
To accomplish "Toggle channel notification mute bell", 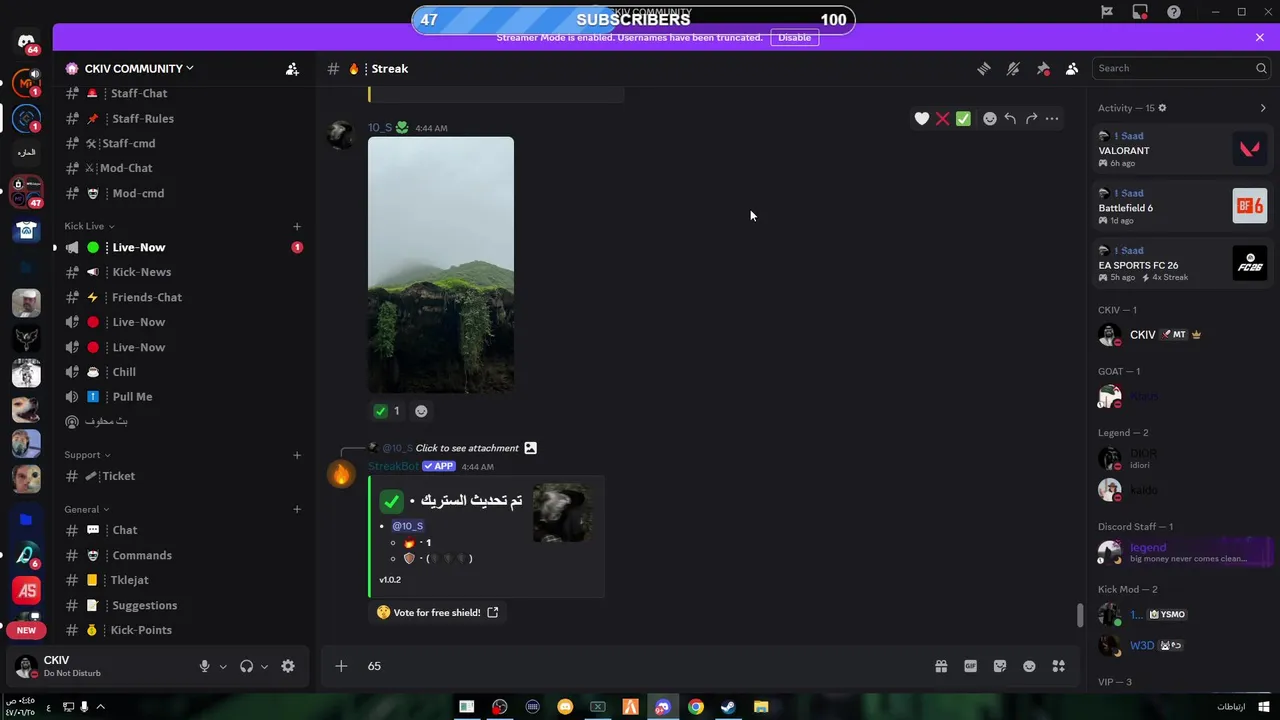I will 1013,69.
